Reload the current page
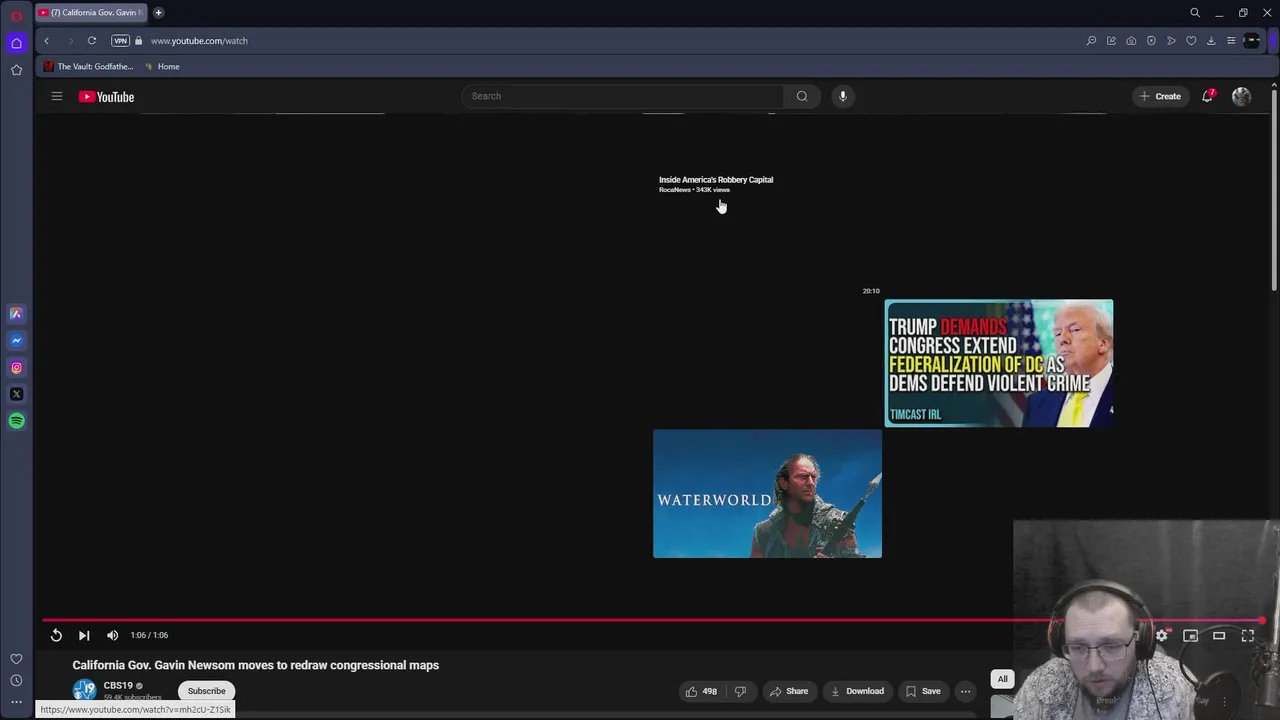1280x720 pixels. tap(92, 41)
